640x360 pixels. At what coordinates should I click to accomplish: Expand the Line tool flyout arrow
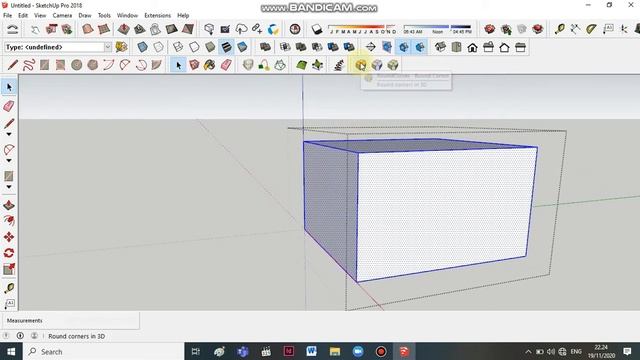click(x=9, y=134)
